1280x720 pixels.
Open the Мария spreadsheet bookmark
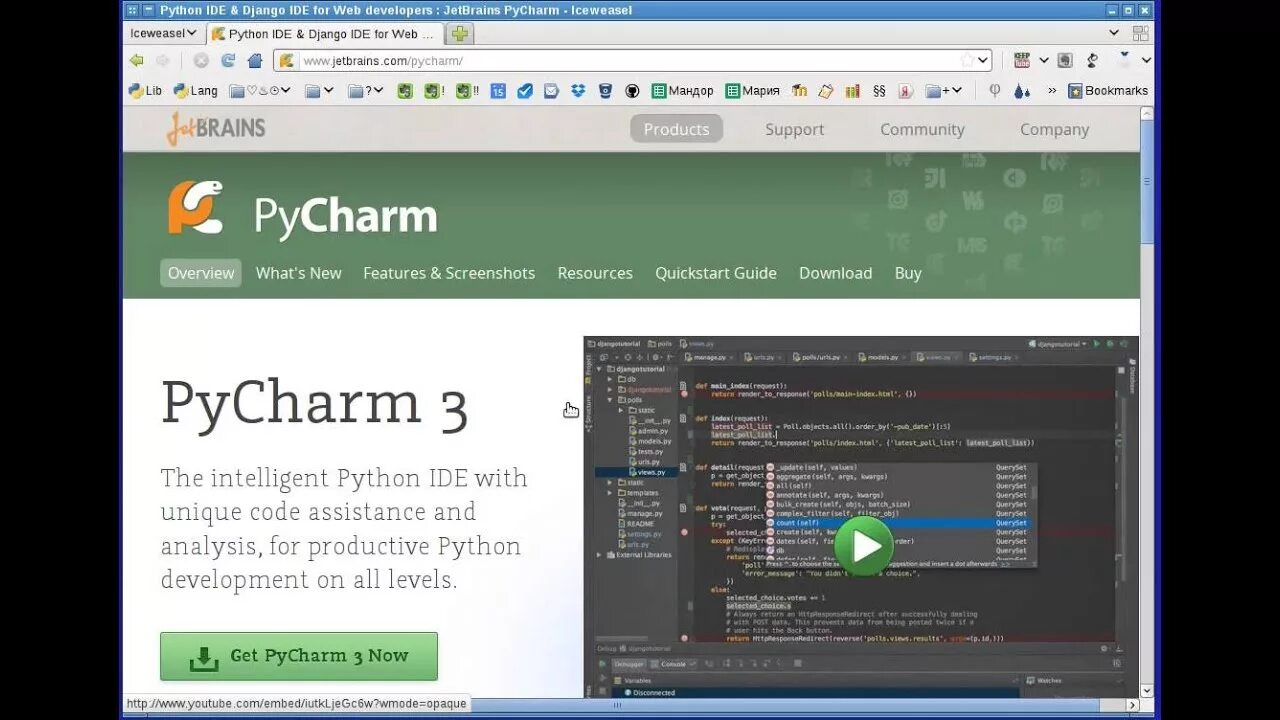pyautogui.click(x=753, y=90)
